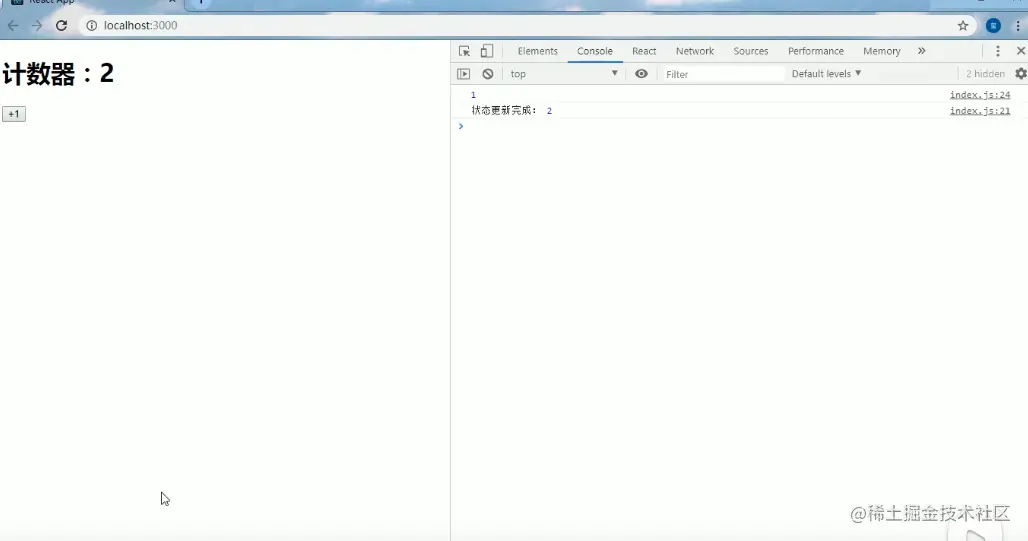The height and width of the screenshot is (541, 1028).
Task: Open DevTools customize menu dots
Action: (998, 51)
